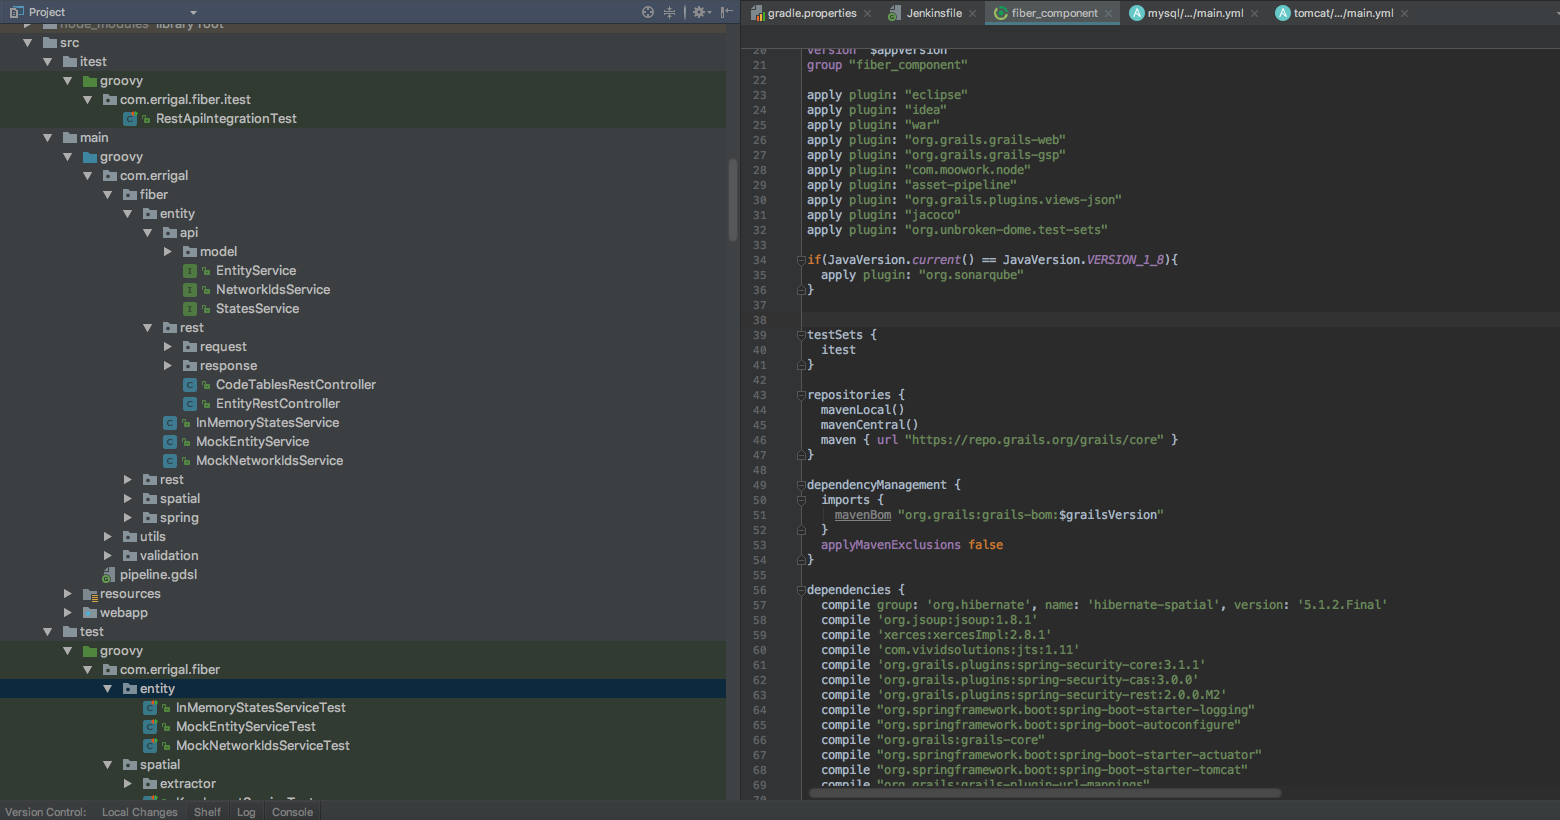Screen dimensions: 1560x820
Task: Close the Jenkinsfile editor tab
Action: point(973,14)
